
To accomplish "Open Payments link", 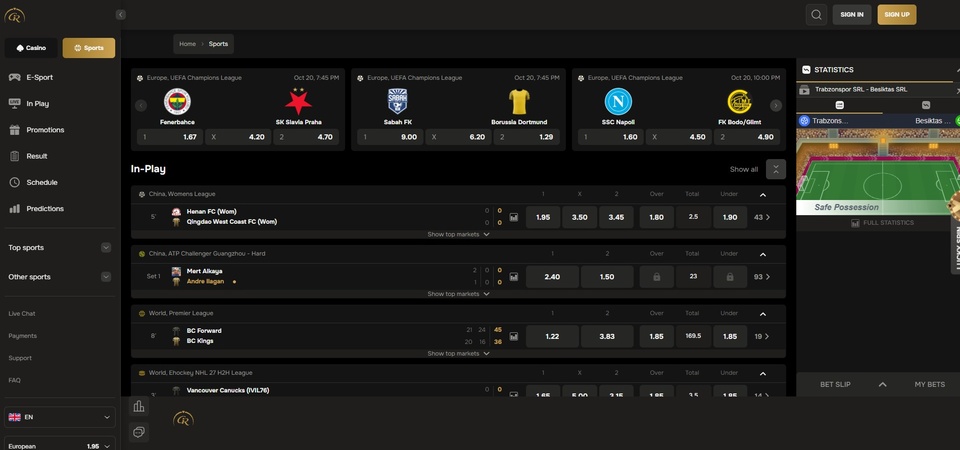I will point(23,336).
